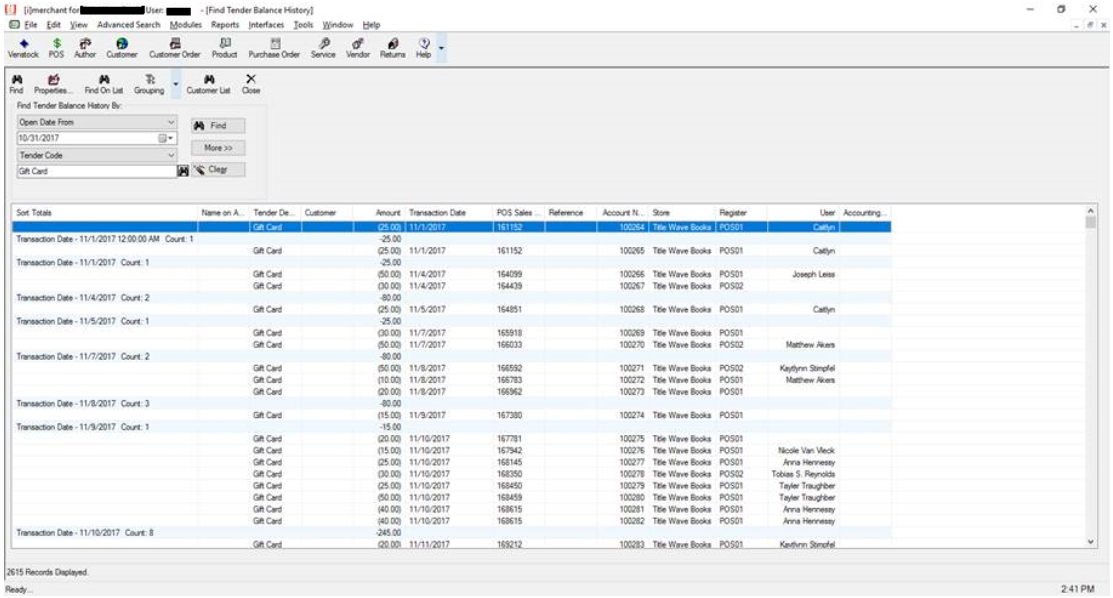1113x598 pixels.
Task: Click the Reference column header
Action: click(571, 213)
